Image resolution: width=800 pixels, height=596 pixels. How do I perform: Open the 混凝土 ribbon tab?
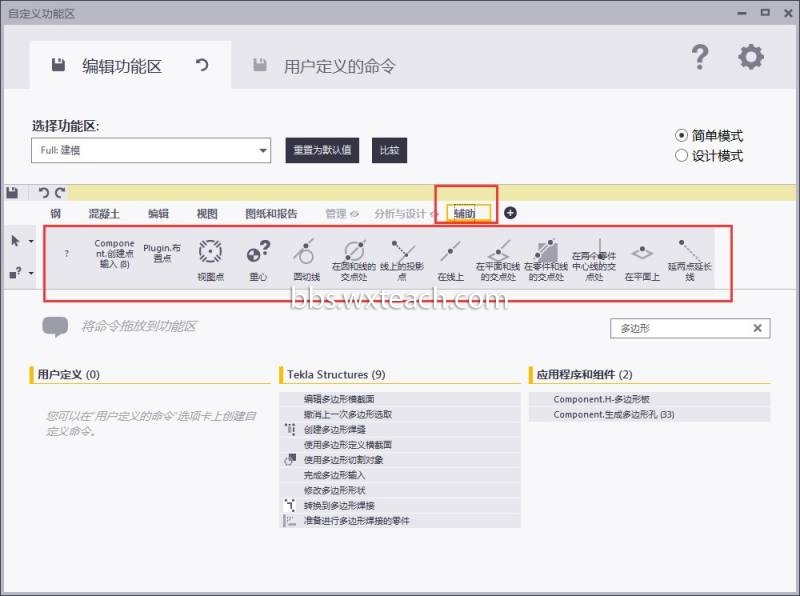(104, 214)
